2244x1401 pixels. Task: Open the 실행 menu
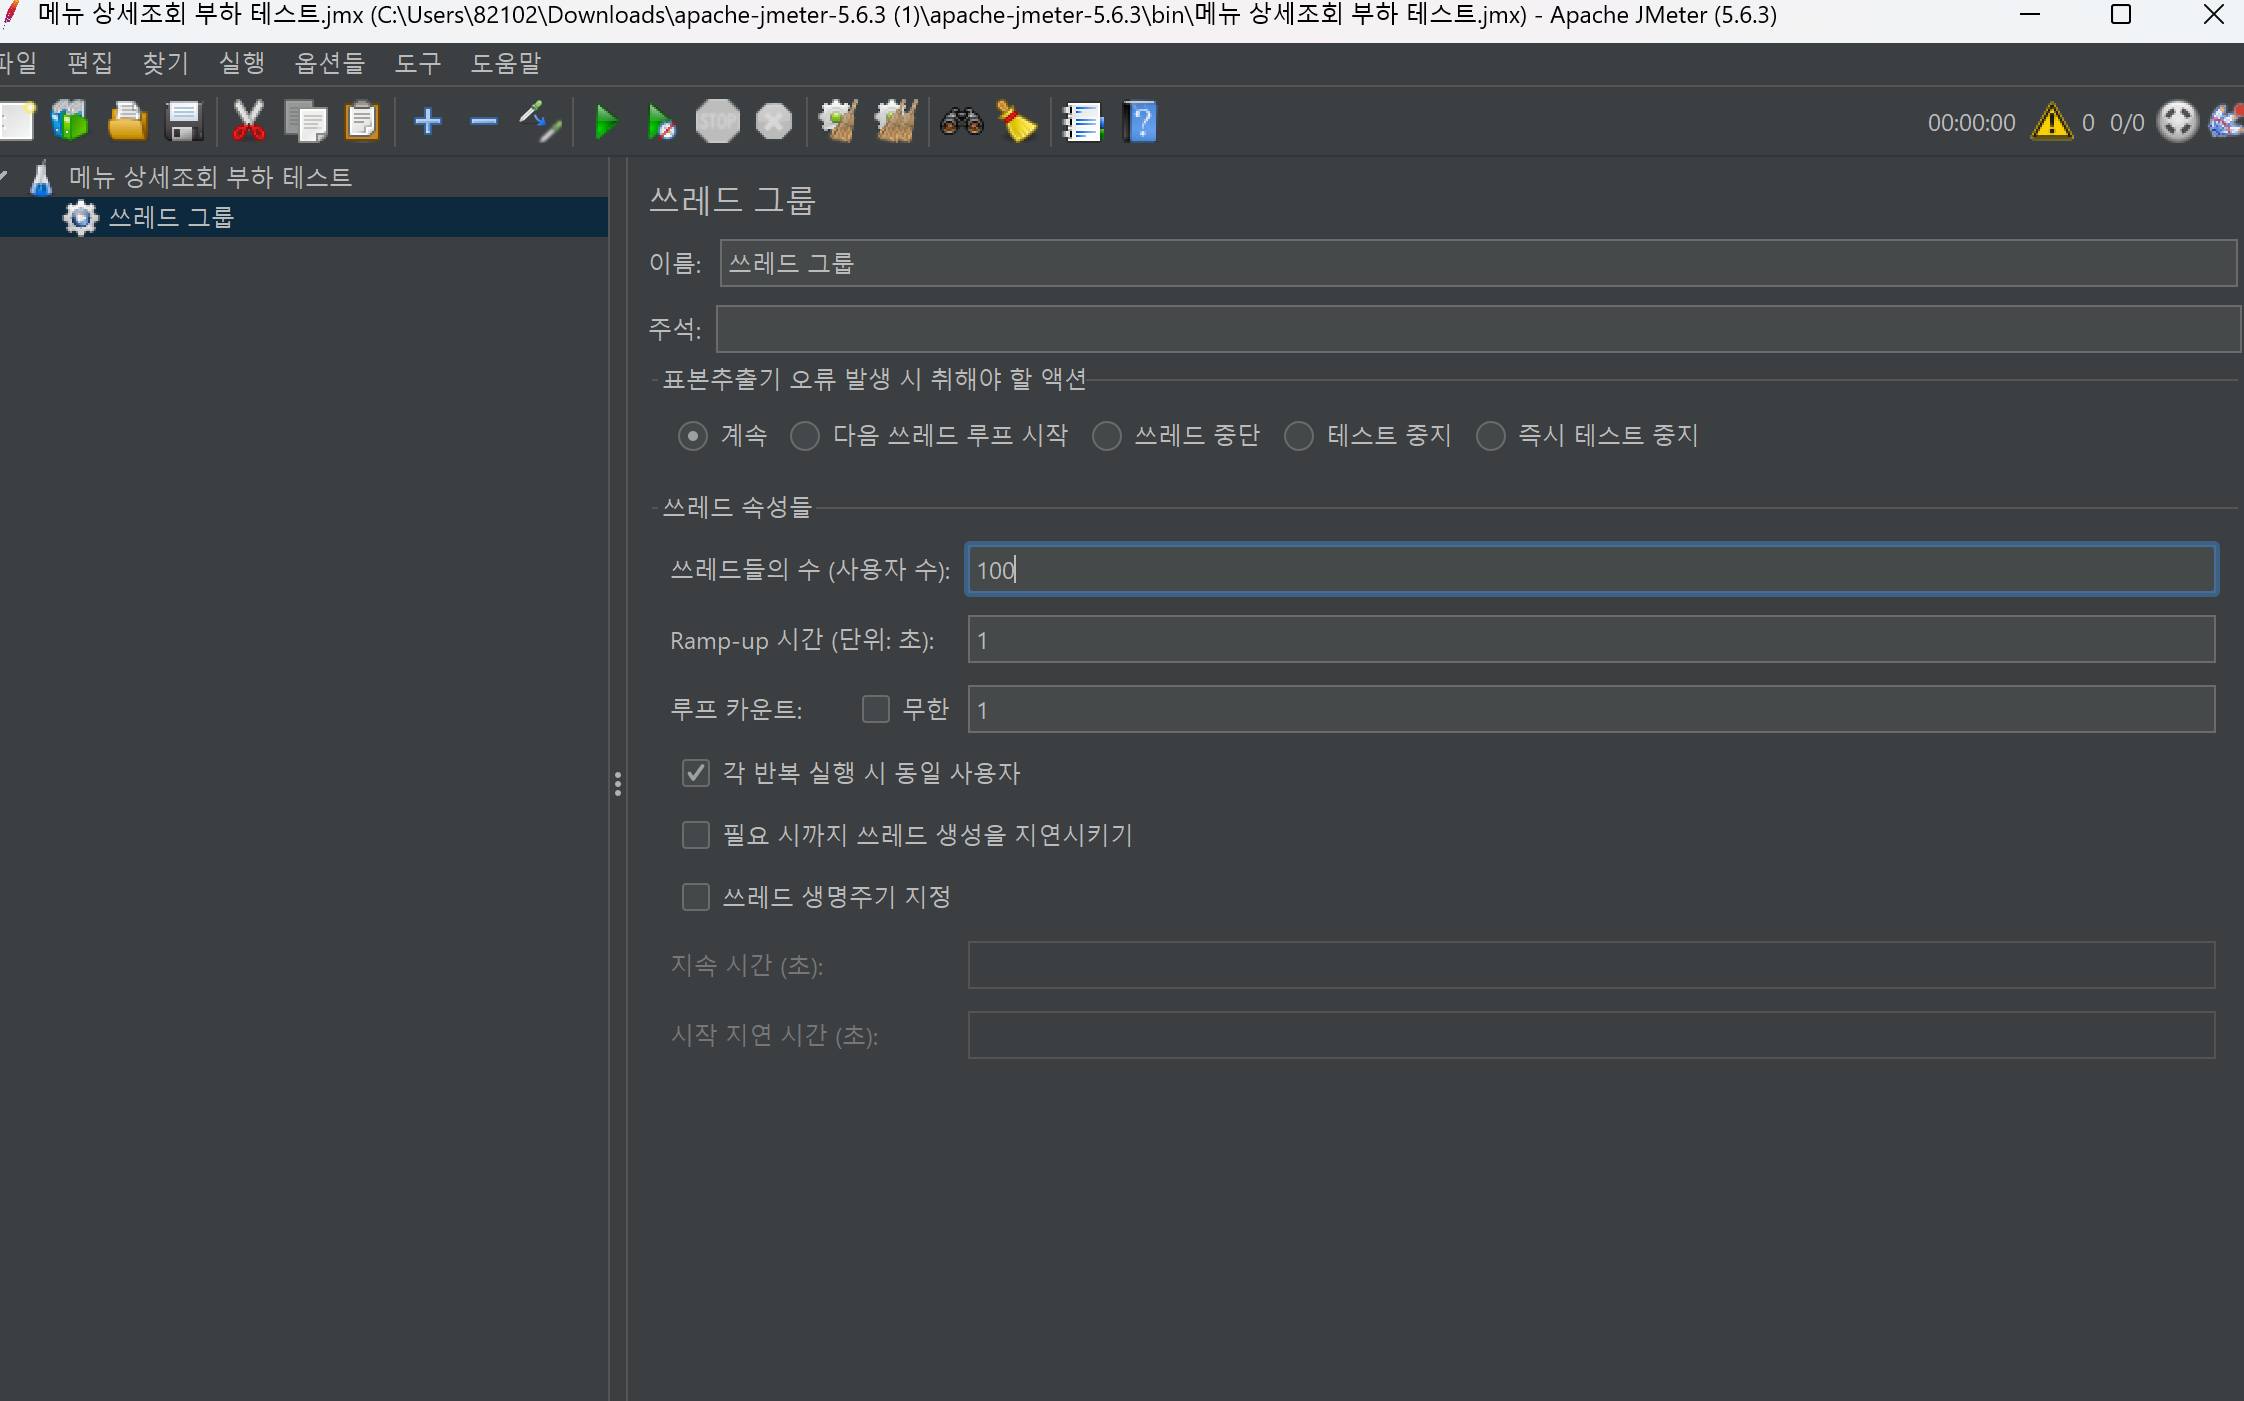[x=242, y=64]
